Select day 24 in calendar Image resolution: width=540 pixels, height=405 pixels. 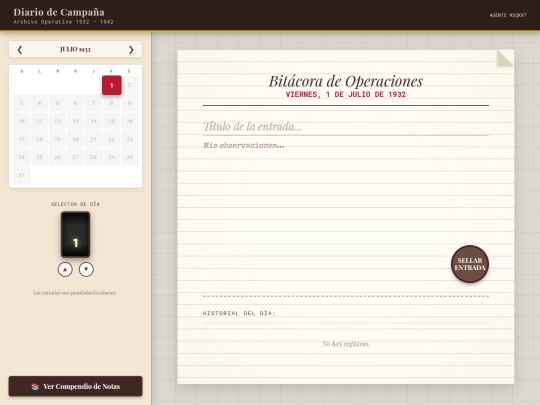[x=21, y=157]
